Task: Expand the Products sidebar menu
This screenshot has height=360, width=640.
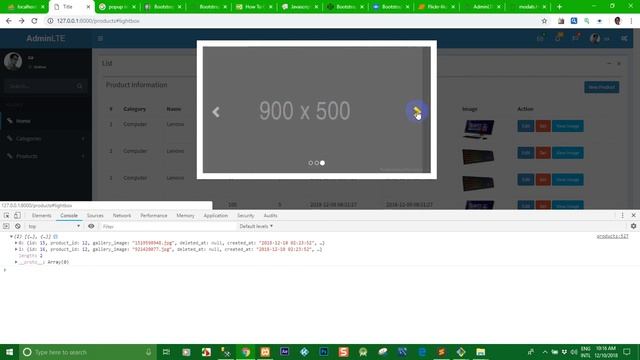Action: 46,156
